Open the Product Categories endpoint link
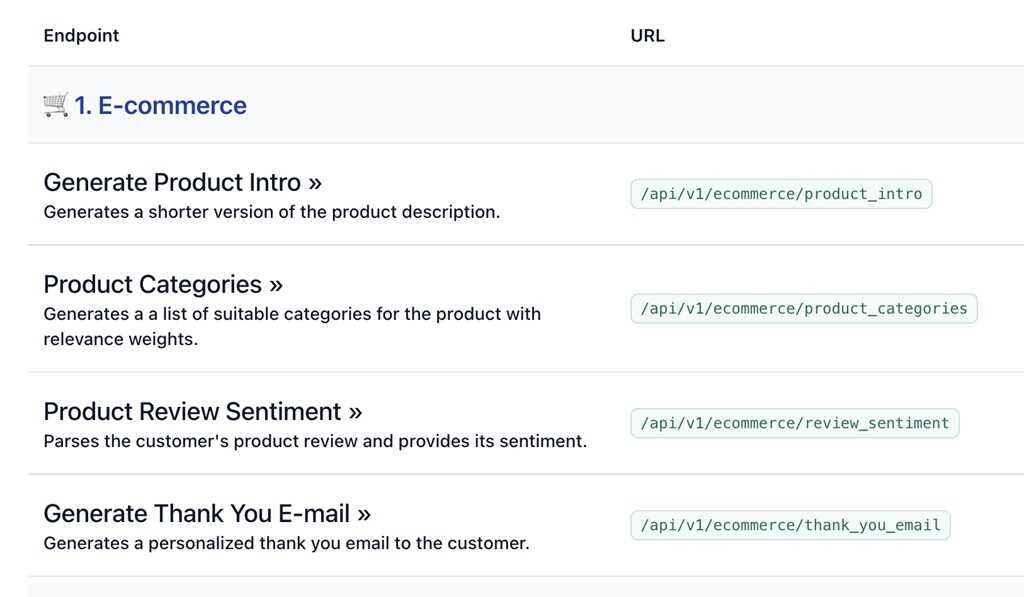 (153, 285)
